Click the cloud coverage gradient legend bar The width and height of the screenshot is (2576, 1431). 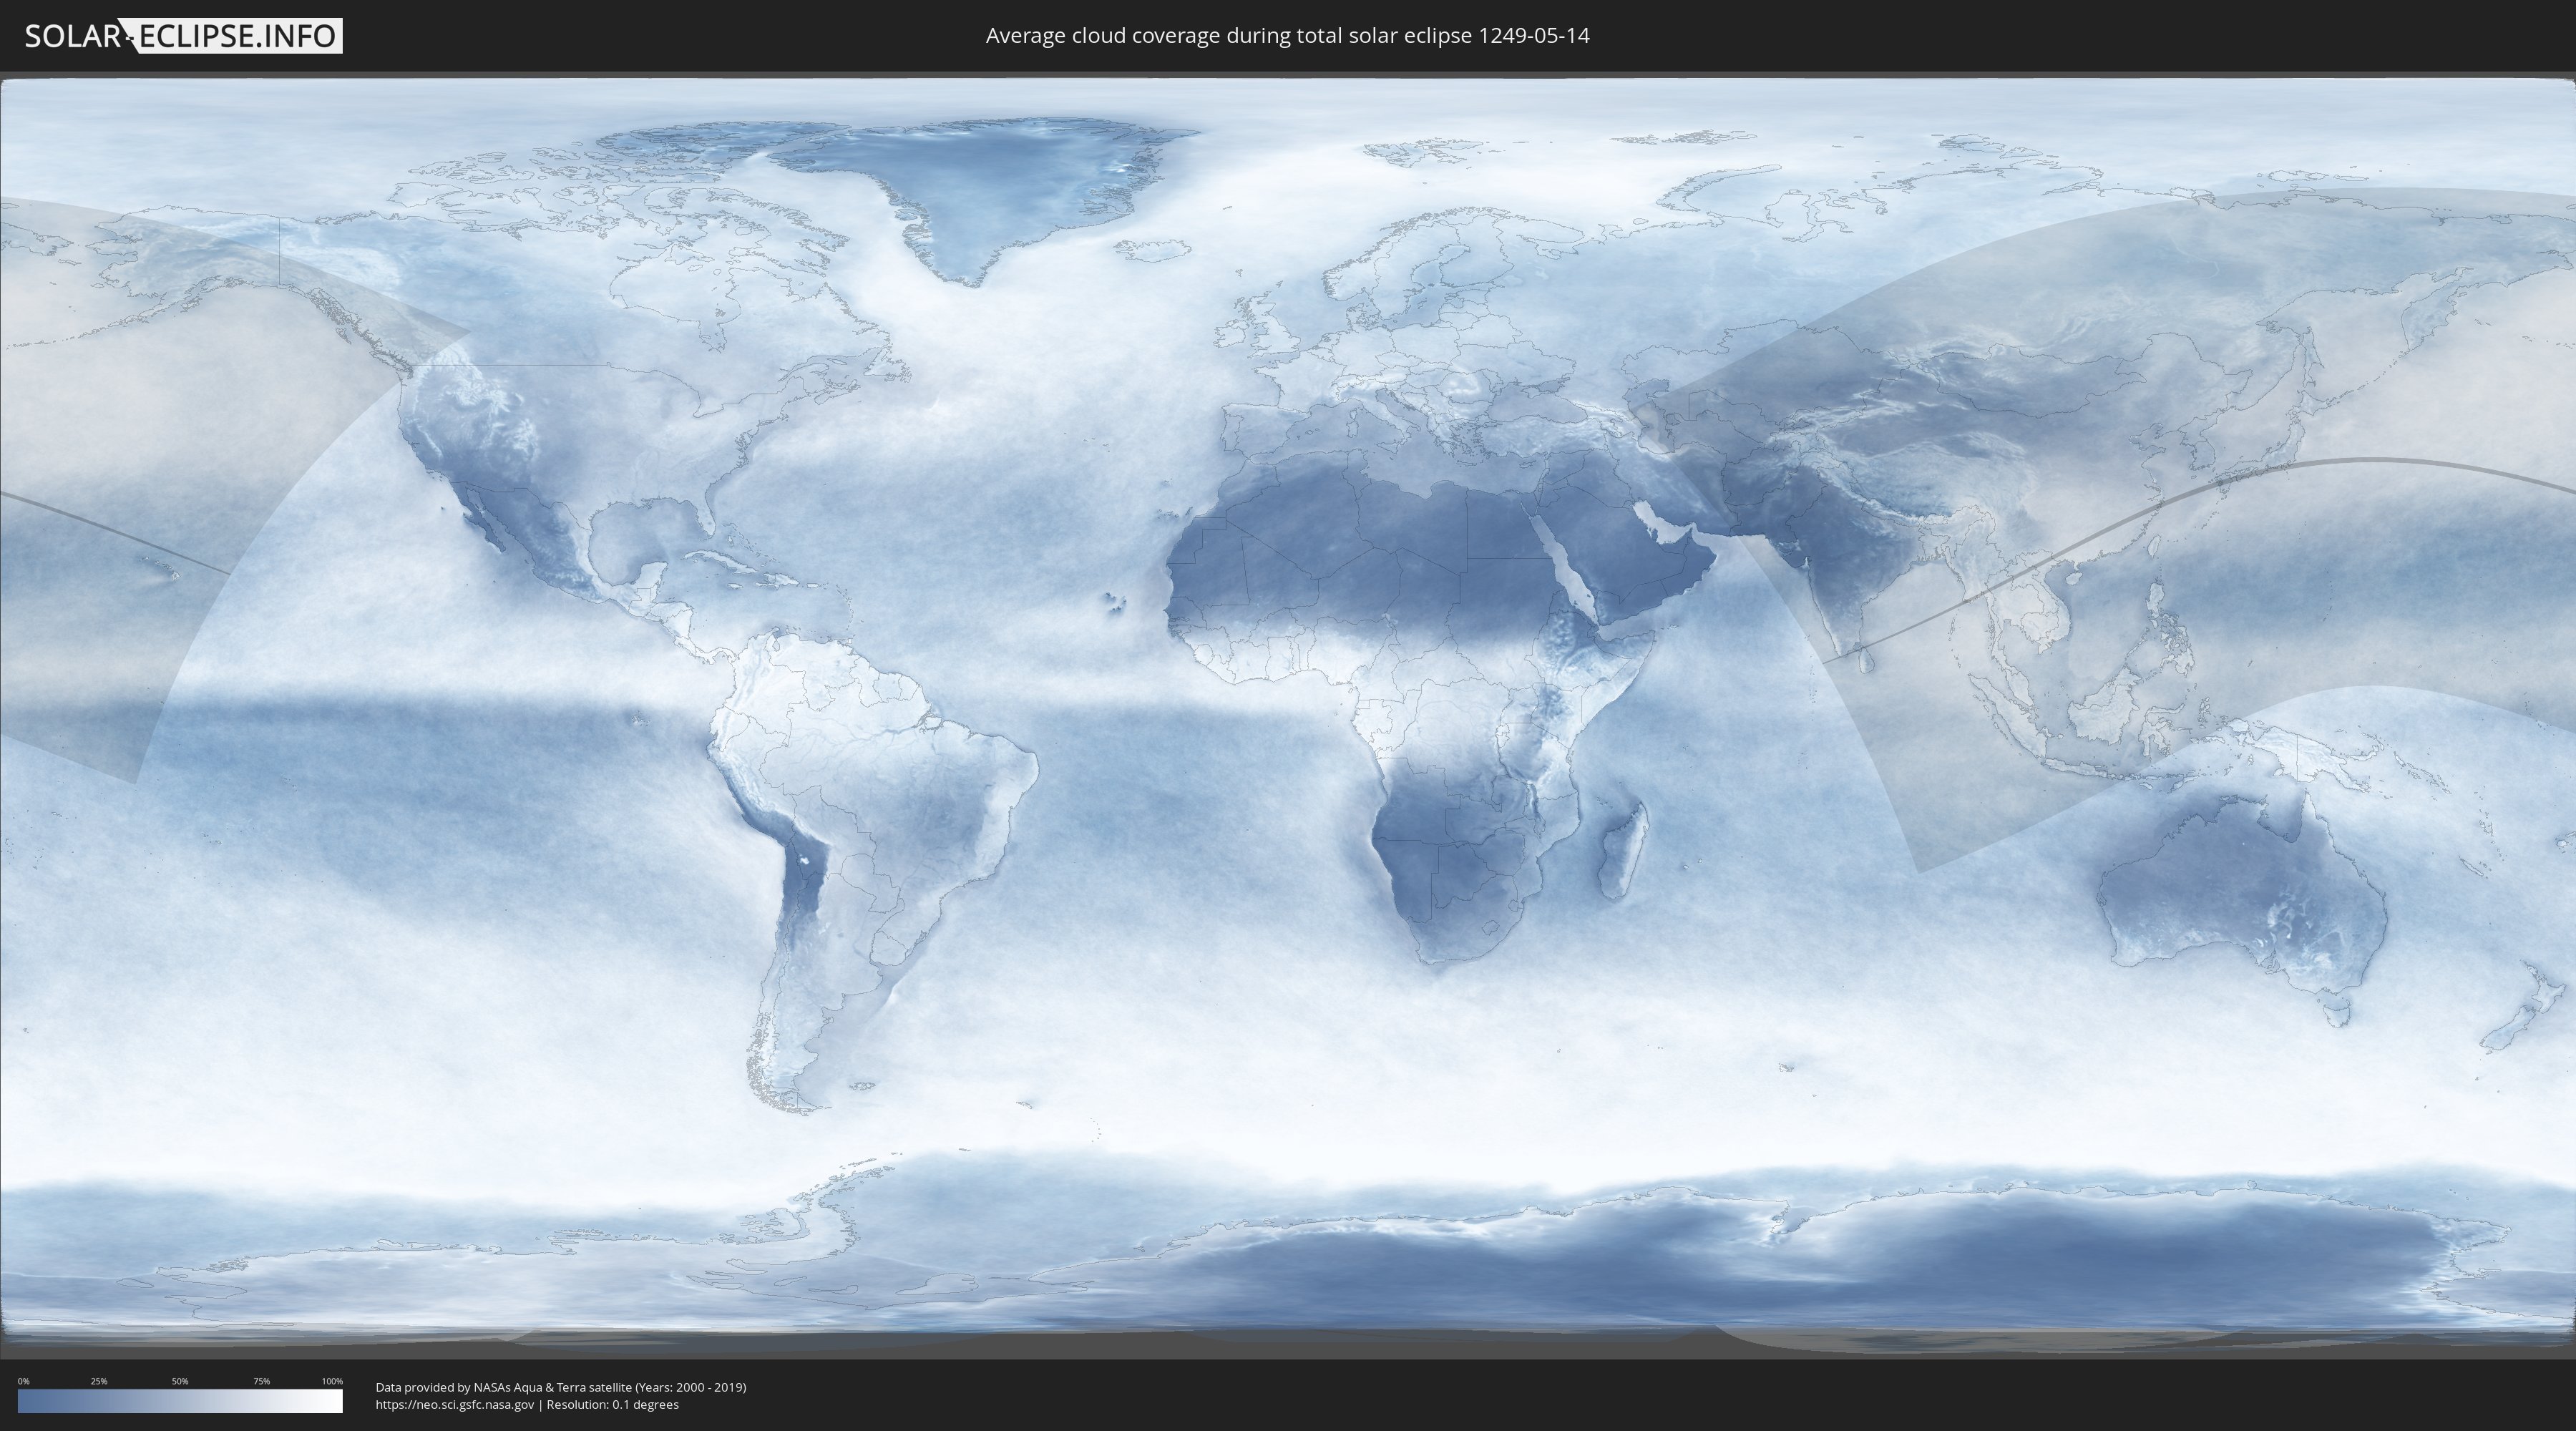(180, 1401)
